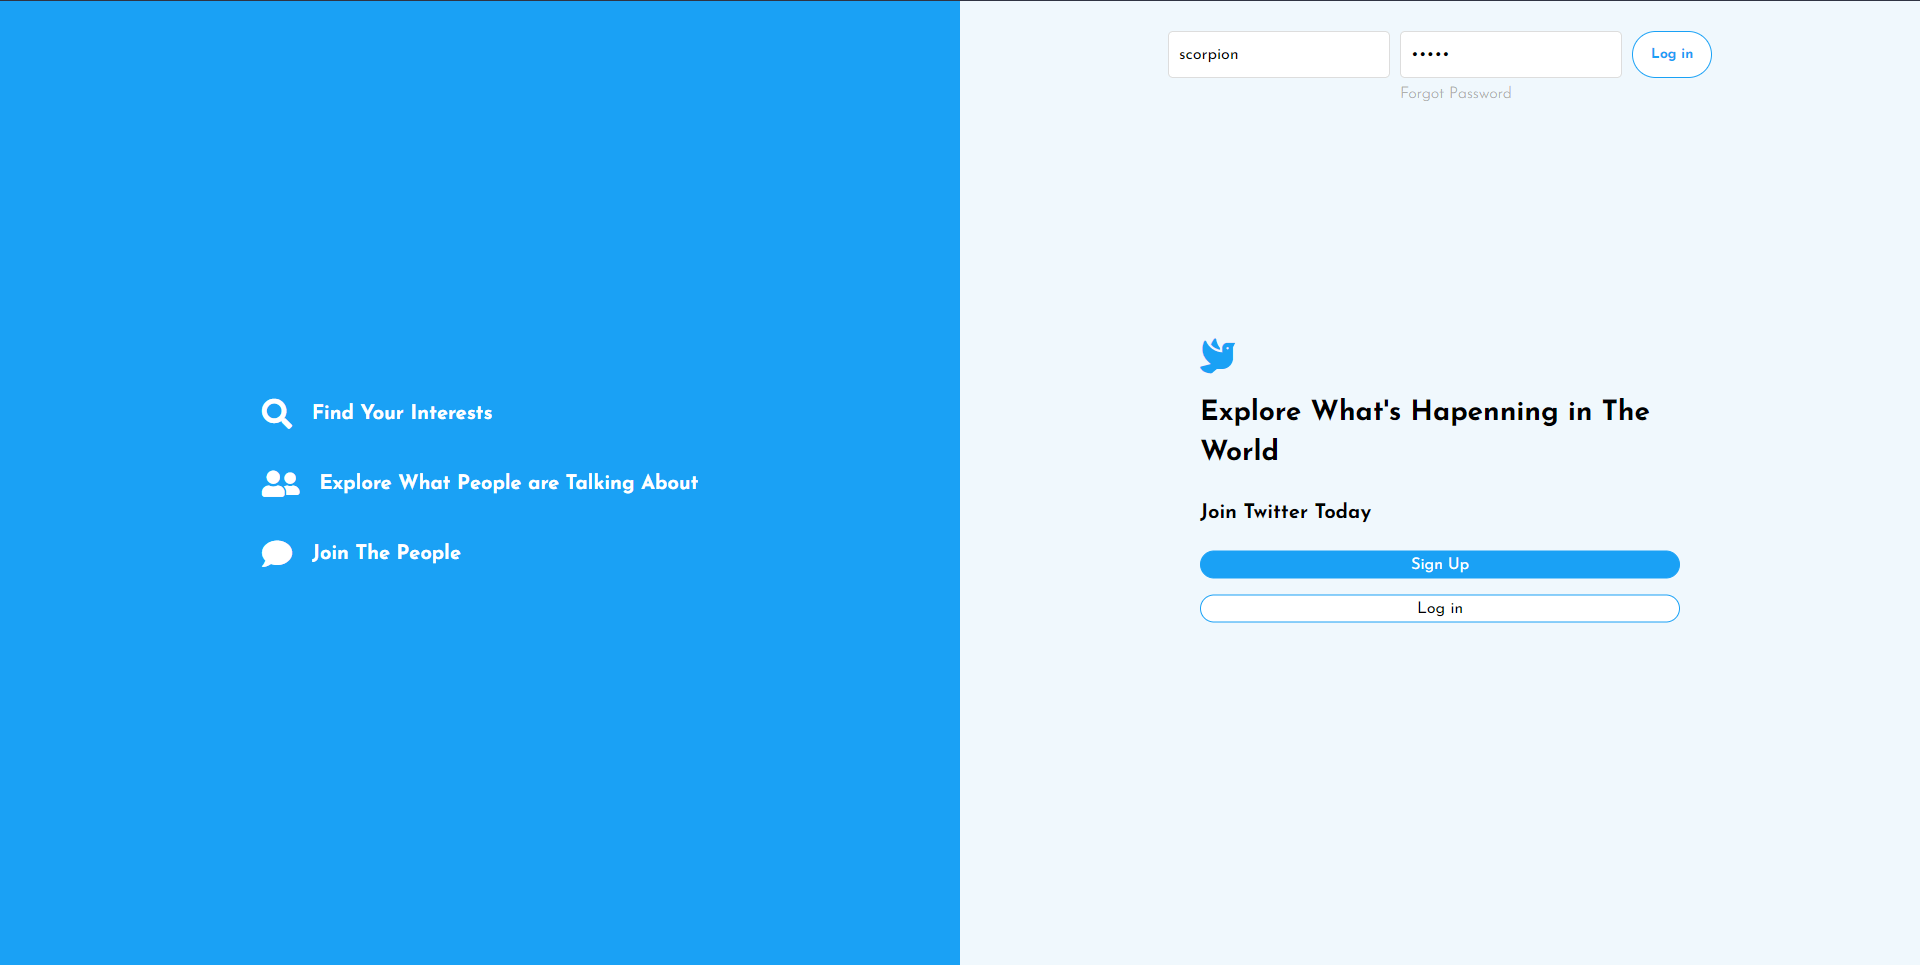Select the Find Your Interests label
This screenshot has width=1920, height=965.
pyautogui.click(x=402, y=412)
